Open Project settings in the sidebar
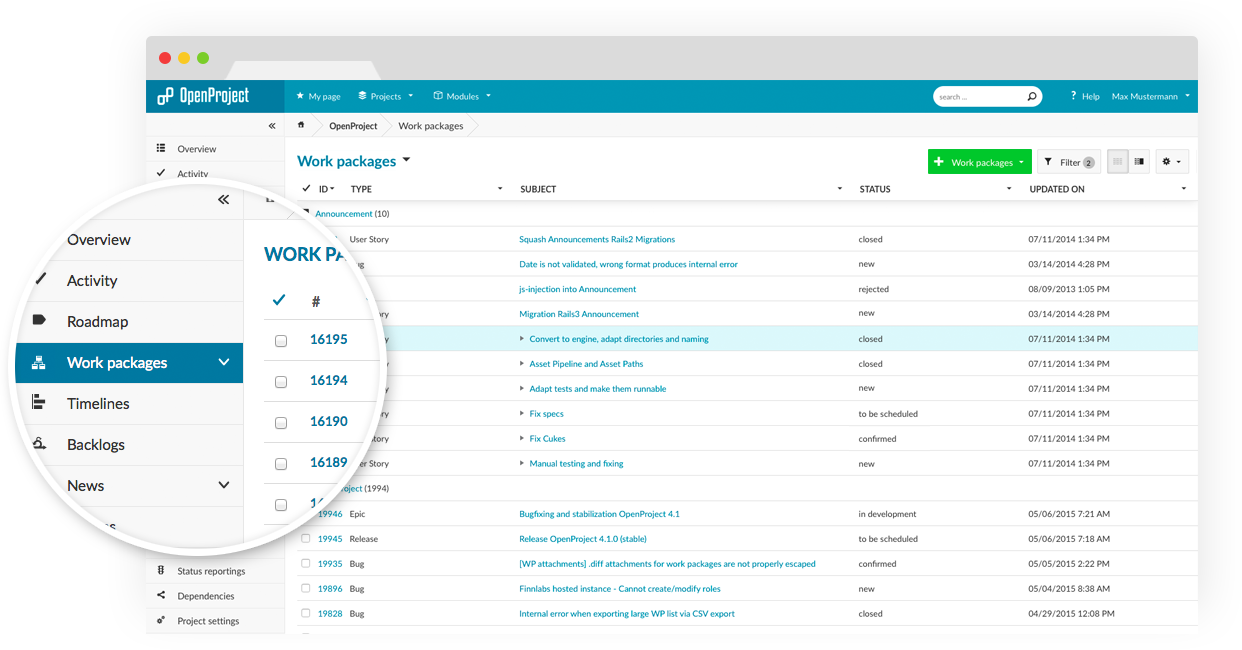The width and height of the screenshot is (1242, 650). pos(208,621)
